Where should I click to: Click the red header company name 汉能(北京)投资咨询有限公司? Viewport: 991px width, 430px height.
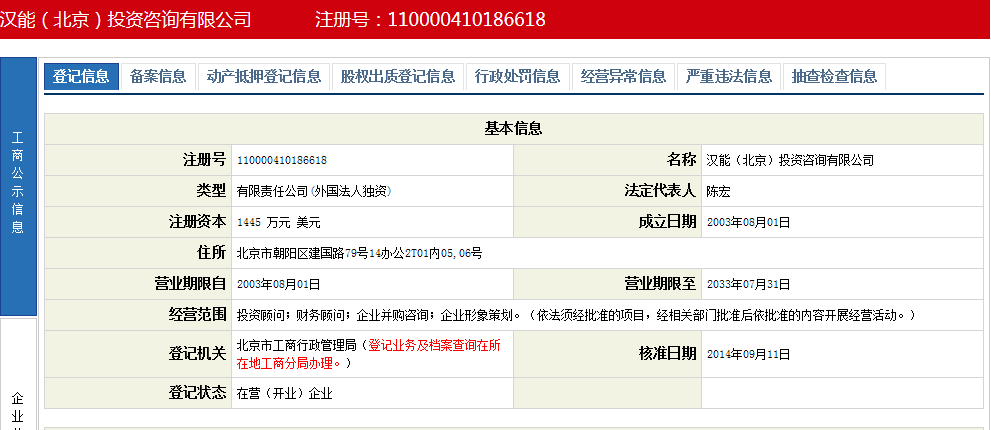(x=126, y=19)
